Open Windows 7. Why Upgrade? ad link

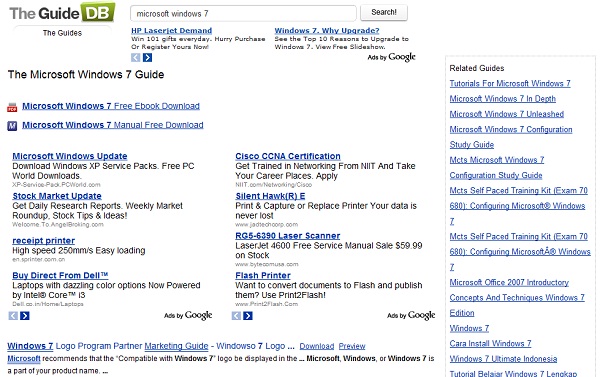coord(327,30)
